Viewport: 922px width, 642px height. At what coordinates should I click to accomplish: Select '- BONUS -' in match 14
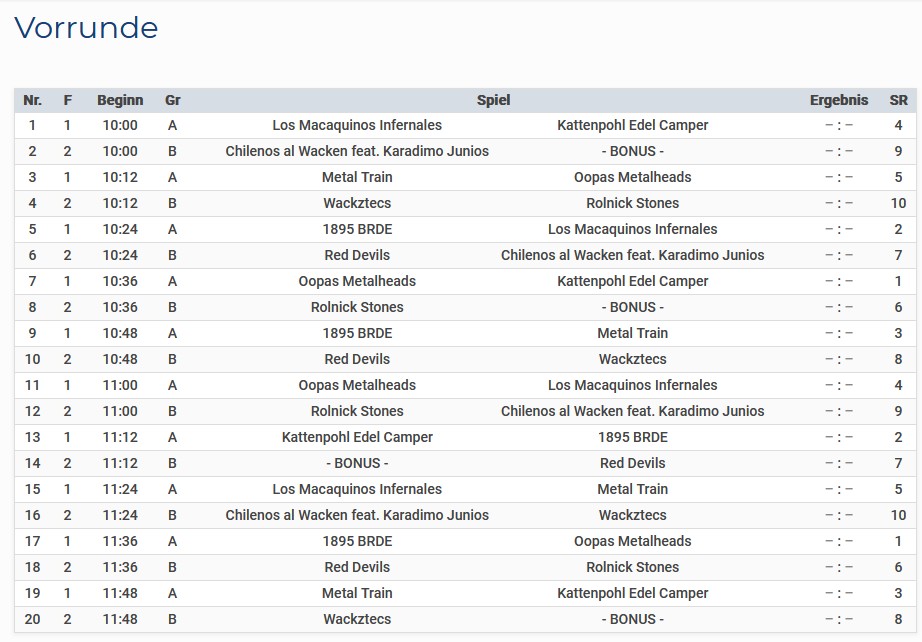tap(357, 463)
